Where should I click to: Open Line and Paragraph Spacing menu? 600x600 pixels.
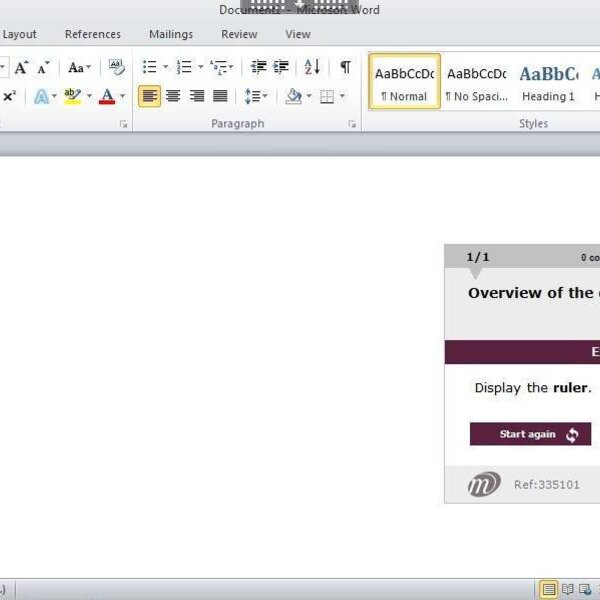(256, 96)
